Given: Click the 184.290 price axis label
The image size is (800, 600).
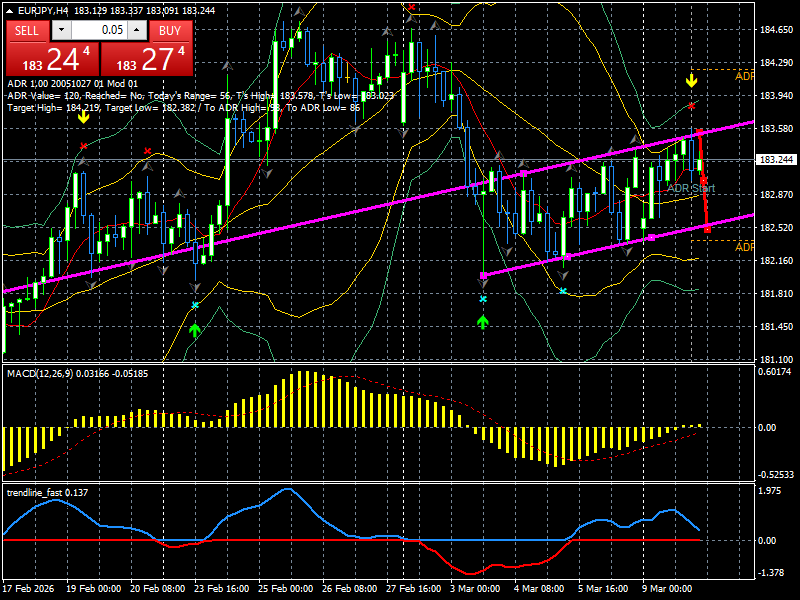Looking at the screenshot, I should pos(777,63).
